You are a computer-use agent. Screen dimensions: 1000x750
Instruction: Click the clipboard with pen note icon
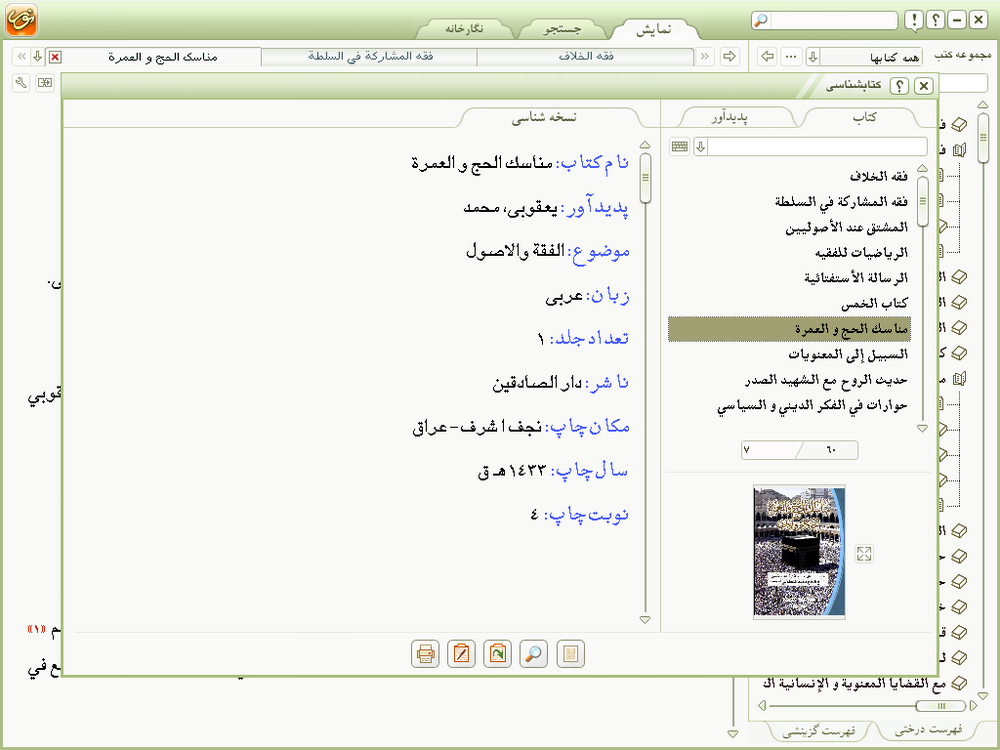coord(461,654)
